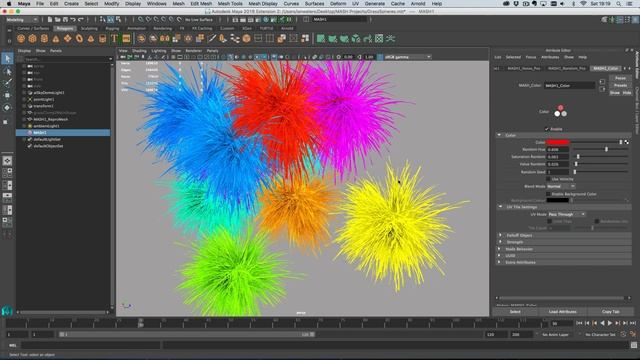Open the Deform menu
This screenshot has width=640, height=360.
(x=338, y=4)
